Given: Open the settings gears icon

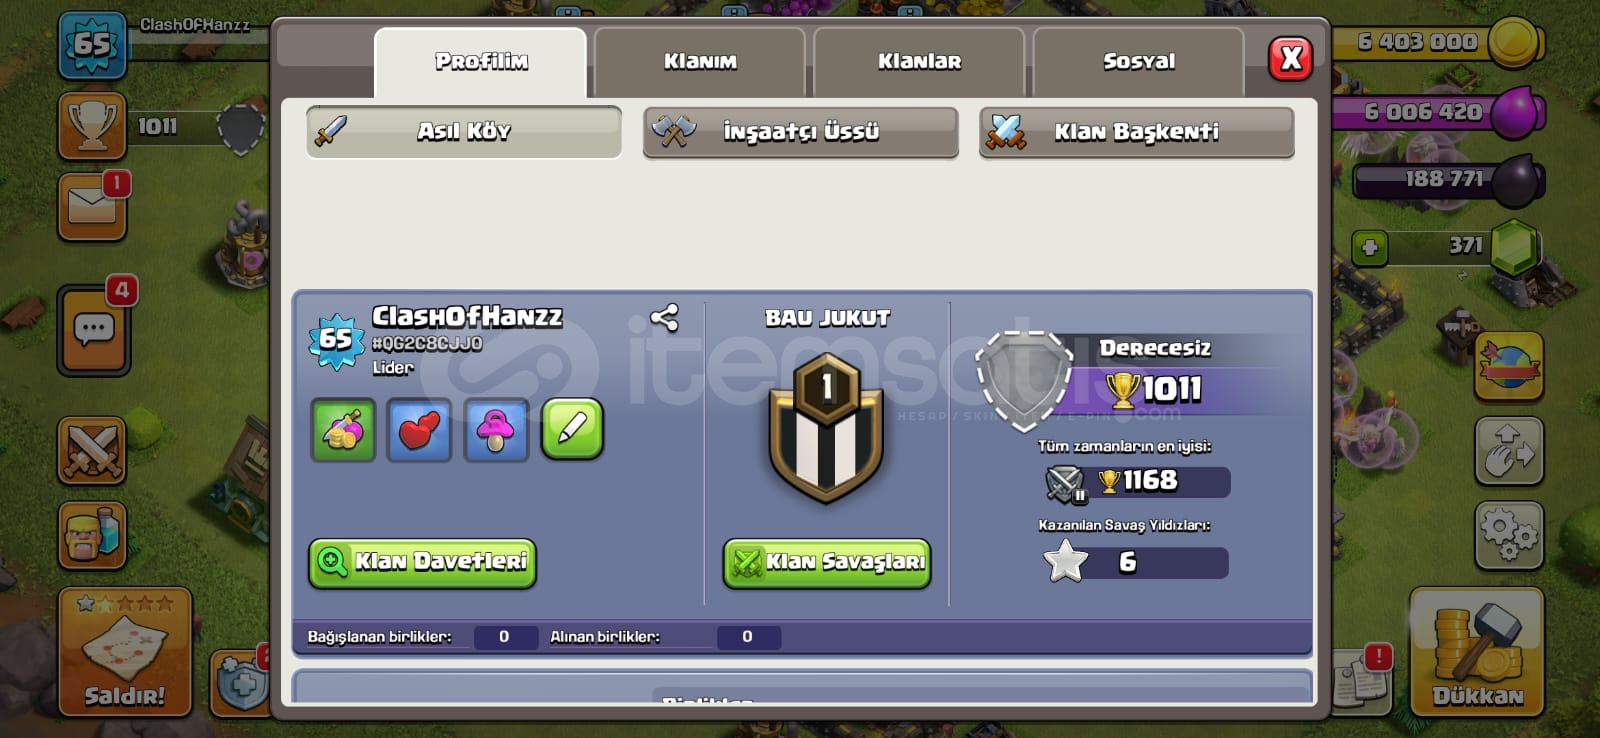Looking at the screenshot, I should pos(1509,536).
